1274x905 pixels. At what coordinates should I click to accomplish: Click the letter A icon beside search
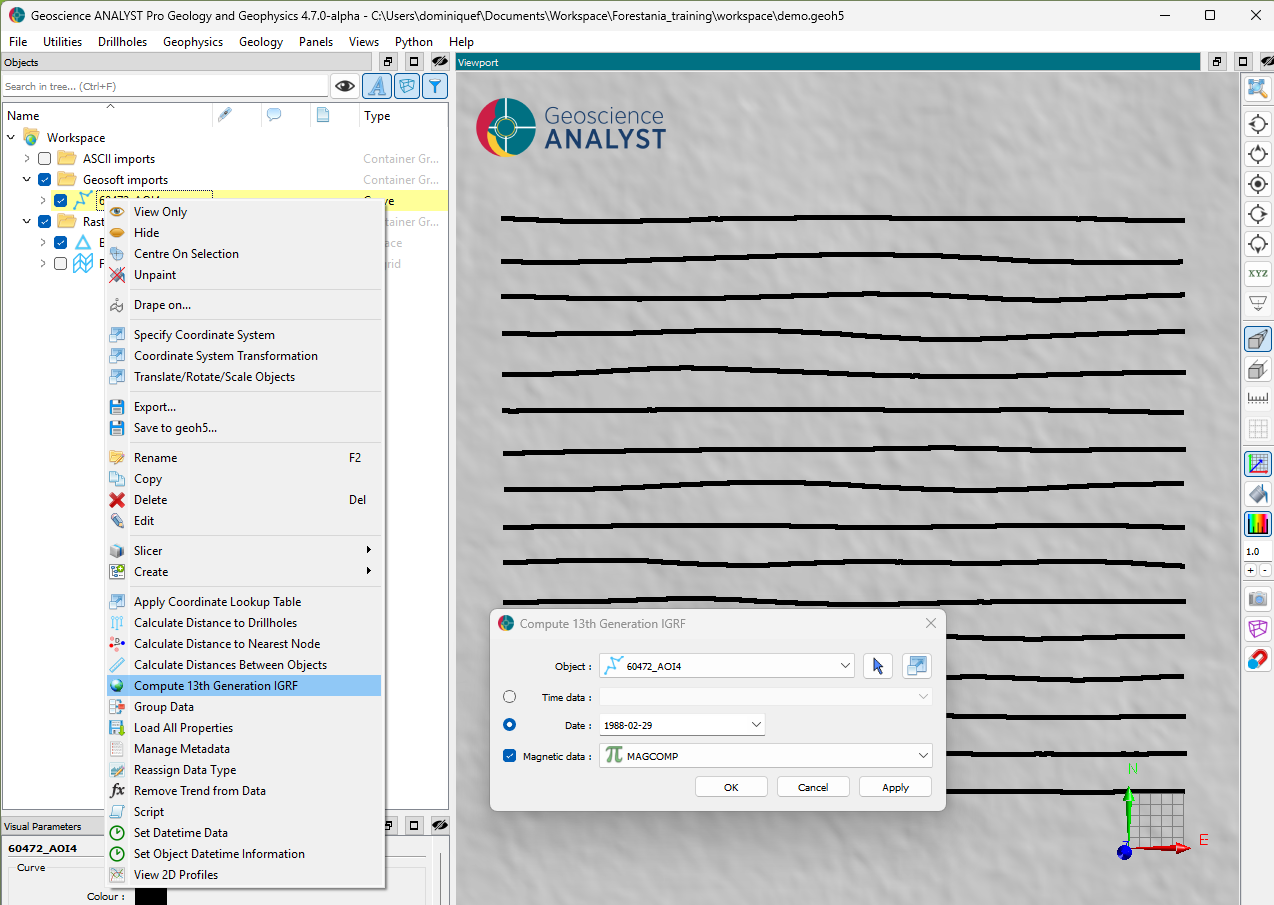tap(376, 87)
